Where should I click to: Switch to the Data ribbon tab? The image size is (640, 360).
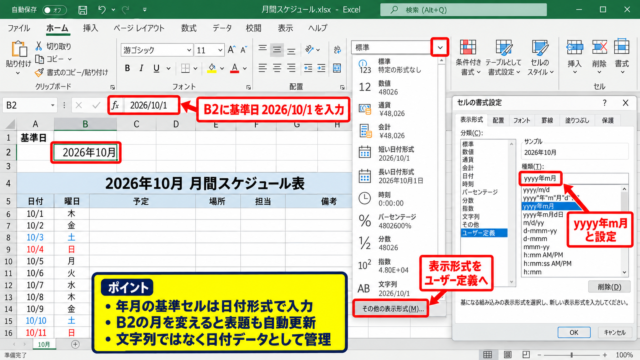click(x=222, y=28)
